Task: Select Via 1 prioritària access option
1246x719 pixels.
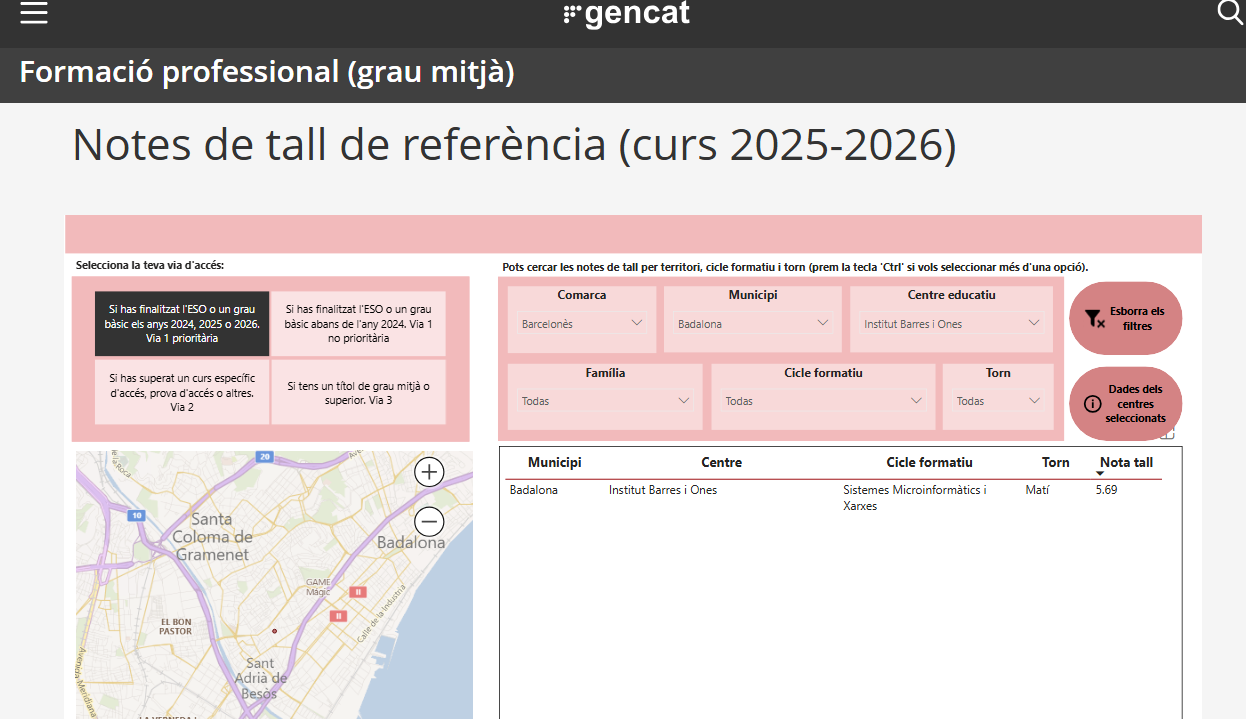Action: click(x=182, y=324)
